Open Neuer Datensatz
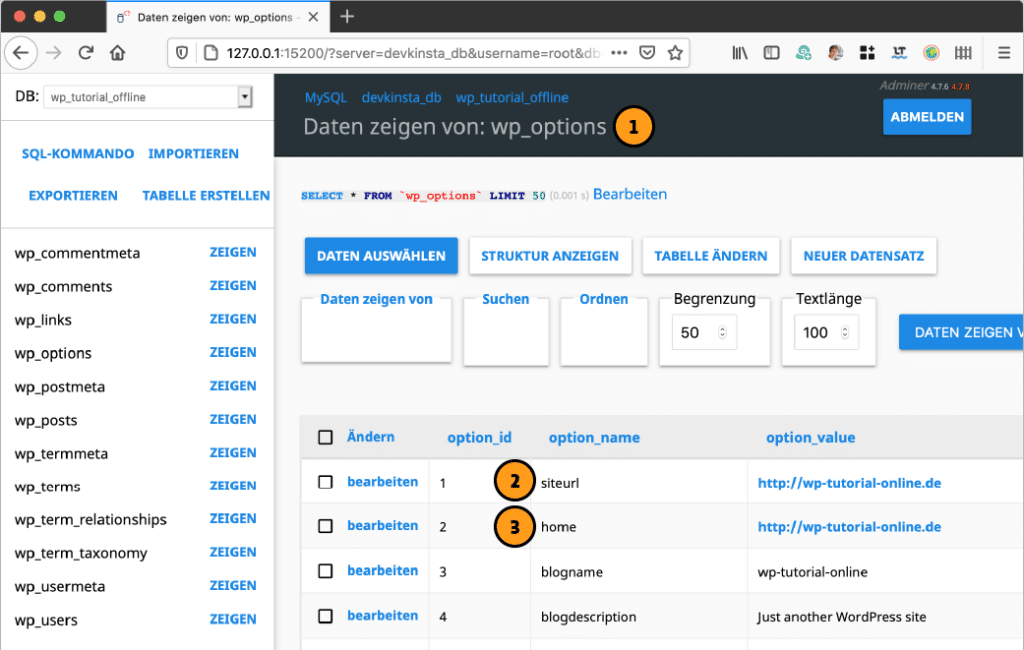1024x650 pixels. (x=863, y=256)
